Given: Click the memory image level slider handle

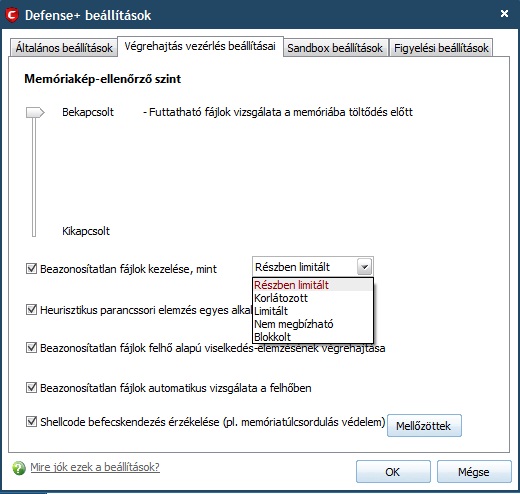Looking at the screenshot, I should pos(35,112).
